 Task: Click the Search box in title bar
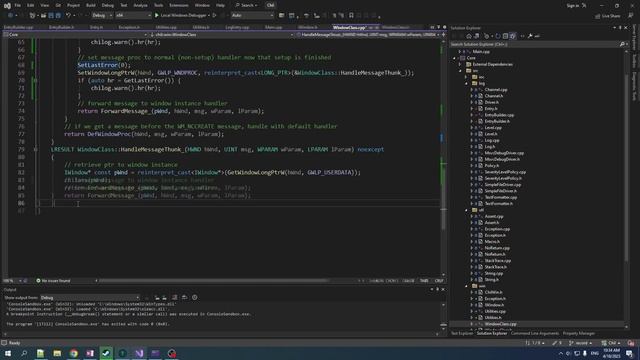(x=247, y=5)
